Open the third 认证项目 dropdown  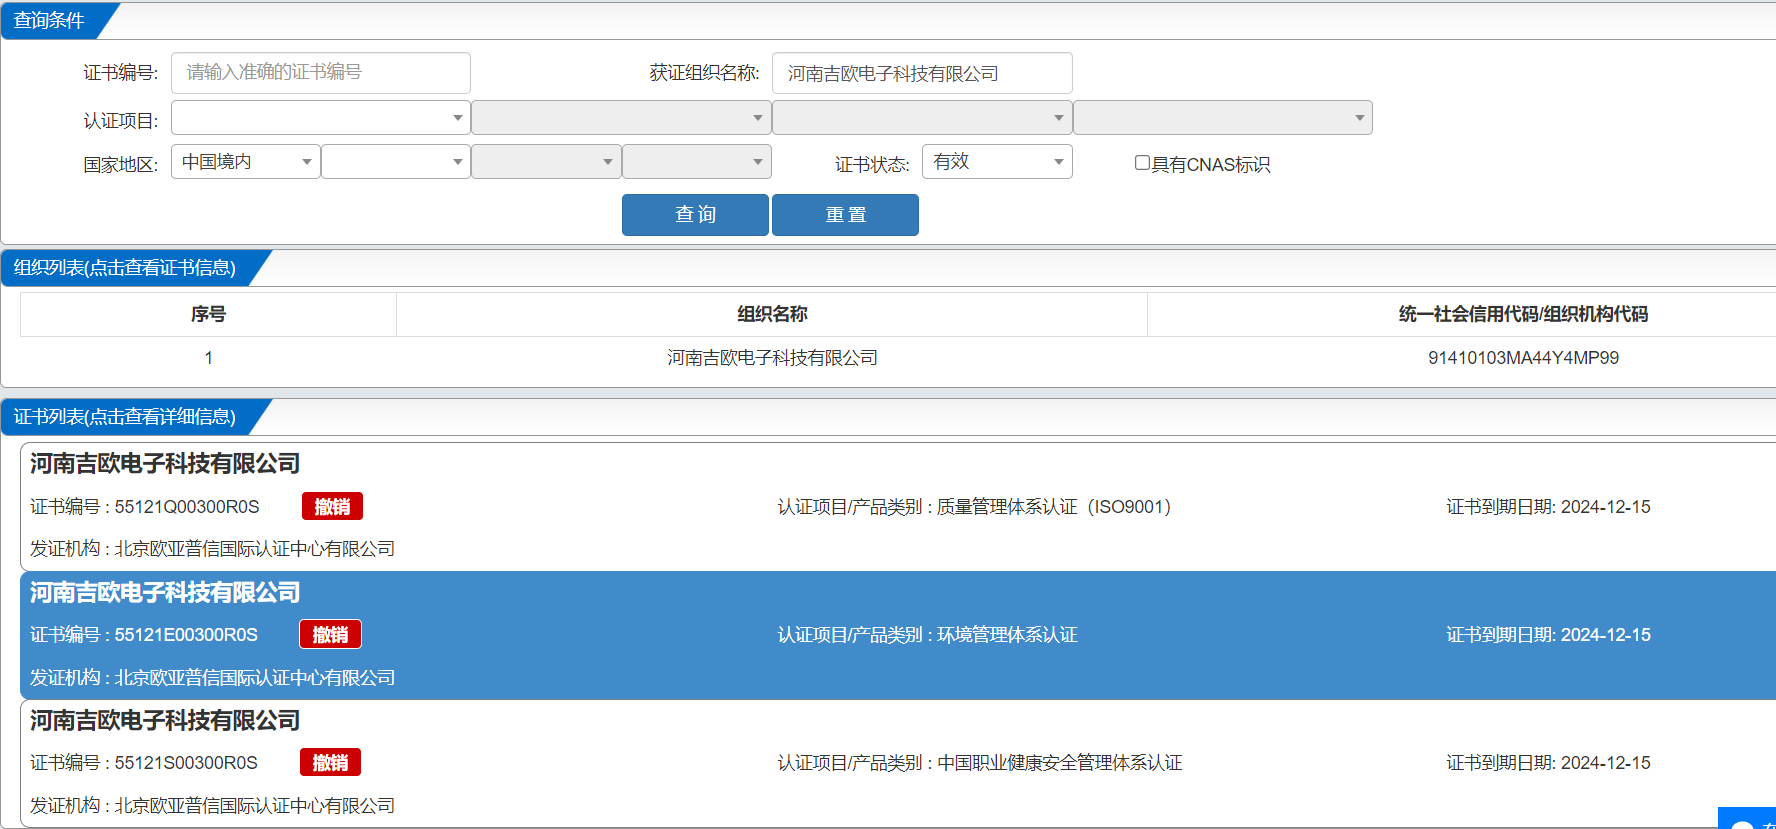point(922,118)
